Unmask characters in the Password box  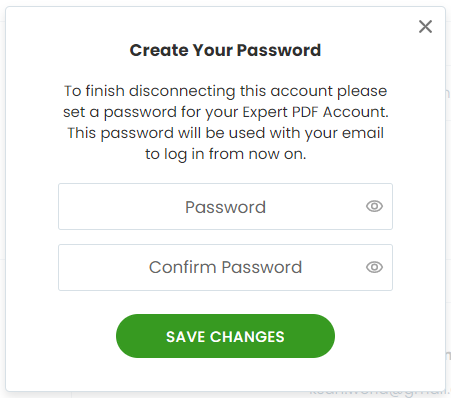(374, 206)
